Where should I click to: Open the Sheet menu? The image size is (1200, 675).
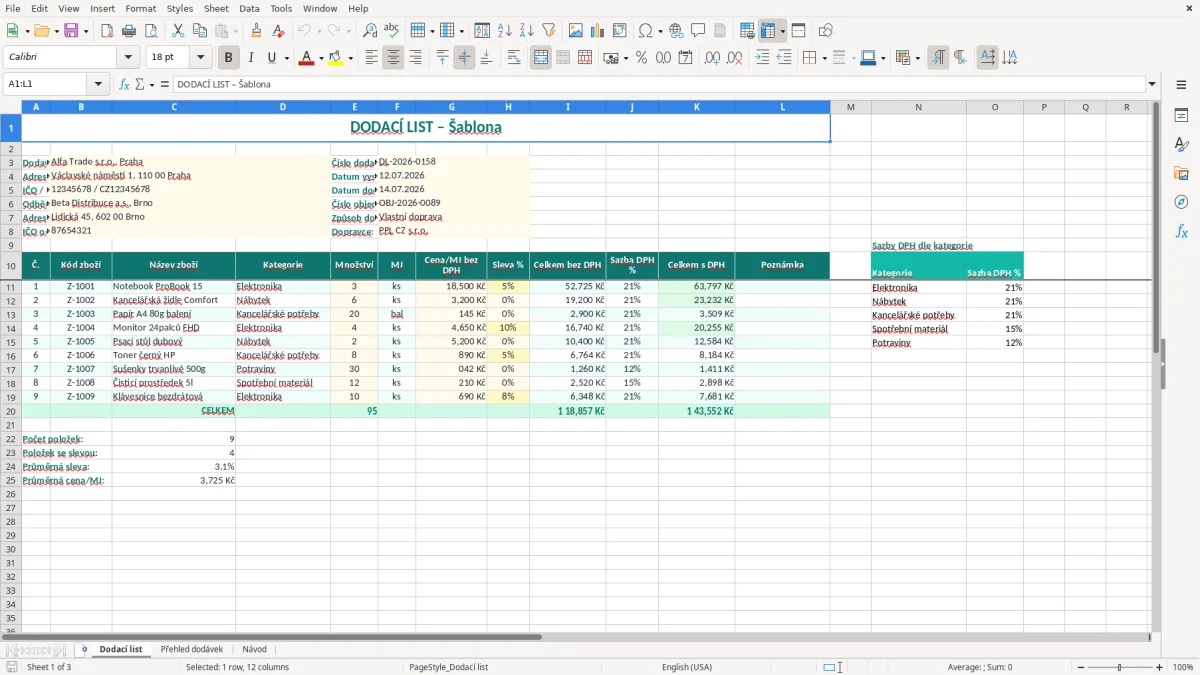click(216, 8)
